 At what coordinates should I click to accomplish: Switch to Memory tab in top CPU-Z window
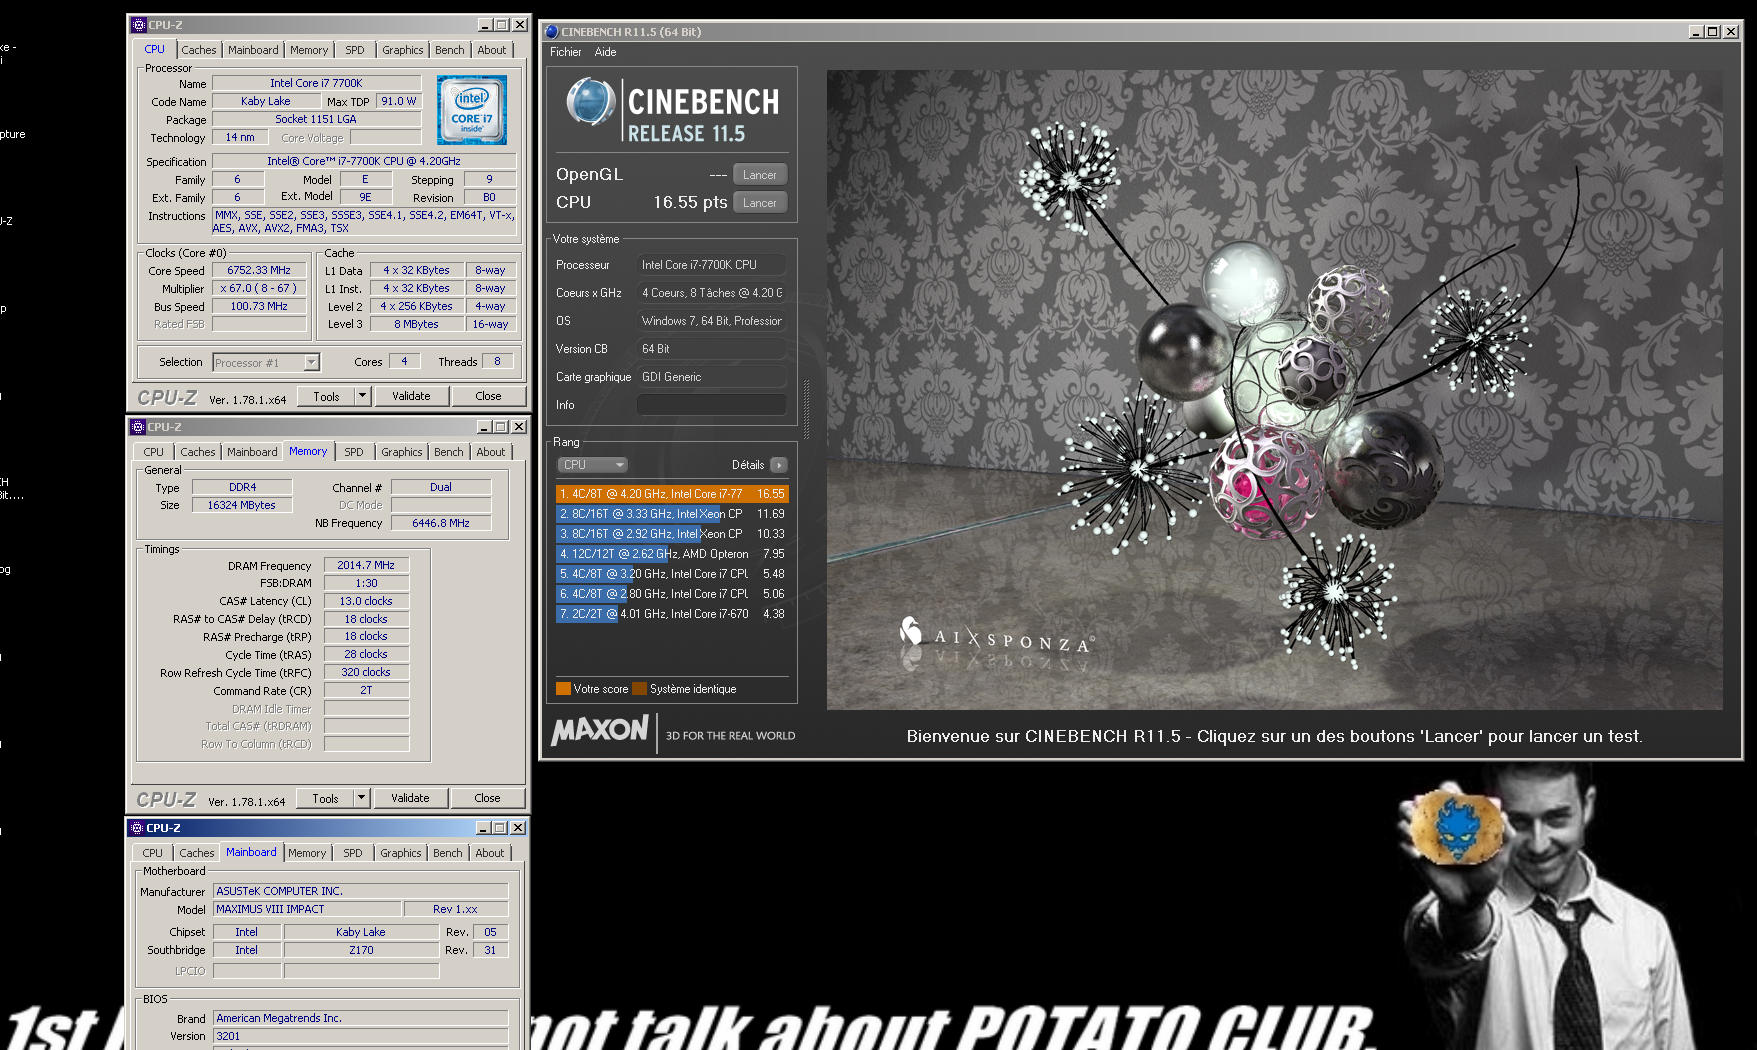[309, 50]
